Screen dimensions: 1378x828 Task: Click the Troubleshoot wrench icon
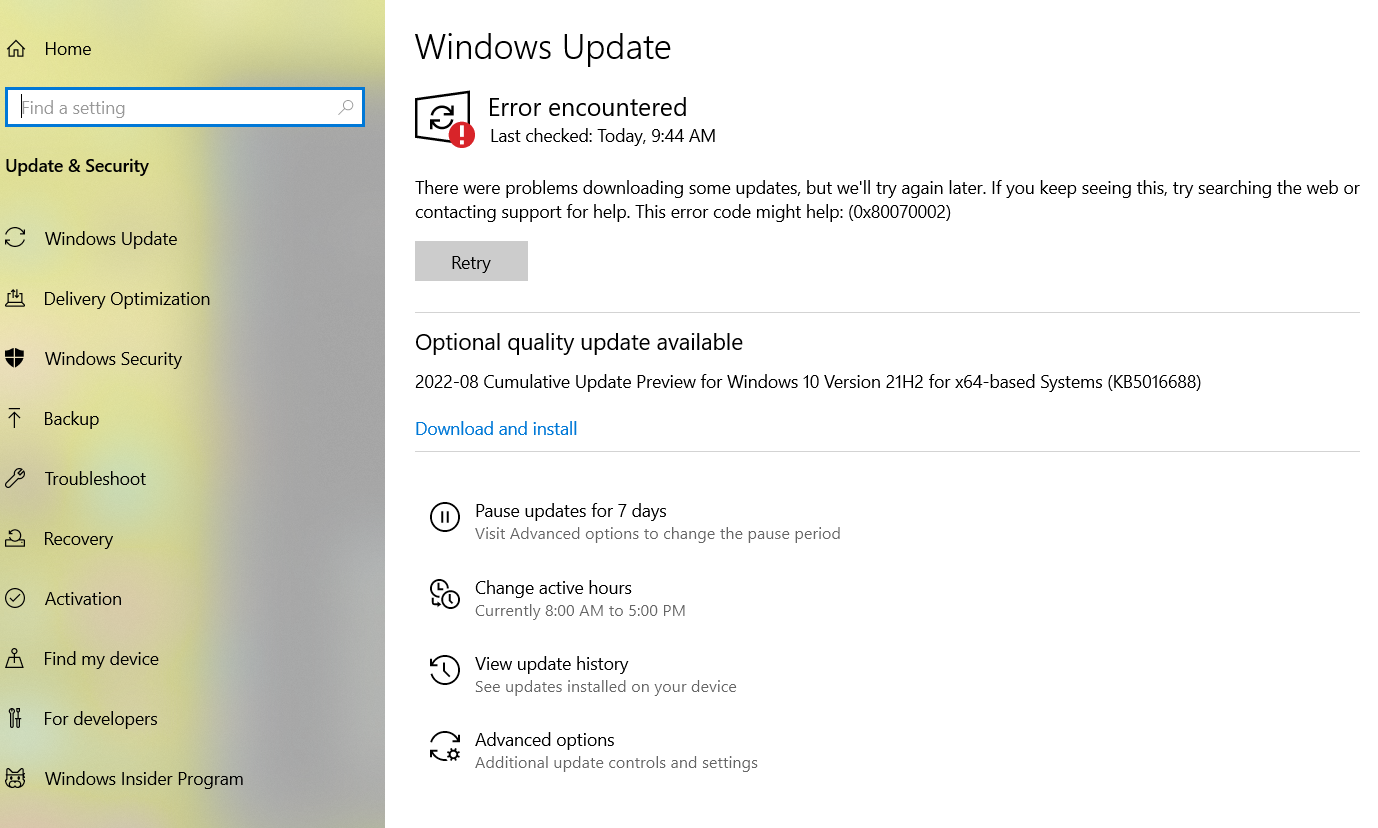point(15,478)
